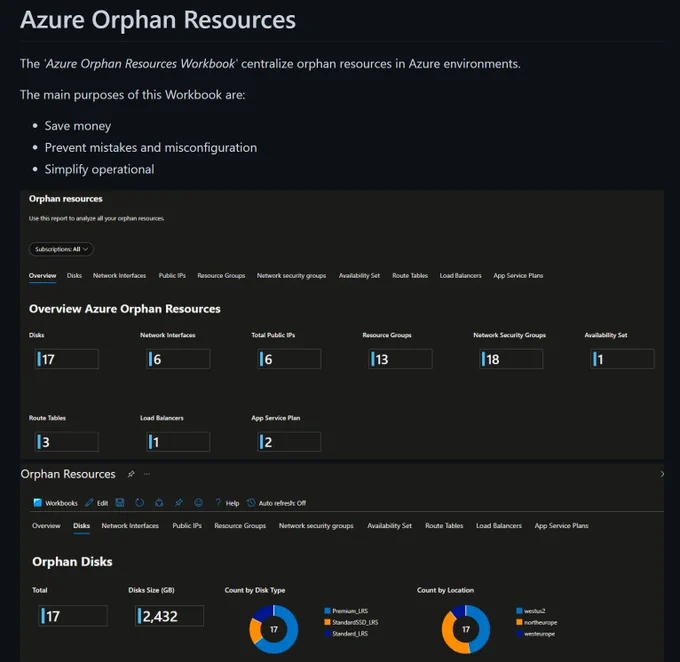
Task: Click the 'Simplify operational' bullet text
Action: (x=99, y=169)
